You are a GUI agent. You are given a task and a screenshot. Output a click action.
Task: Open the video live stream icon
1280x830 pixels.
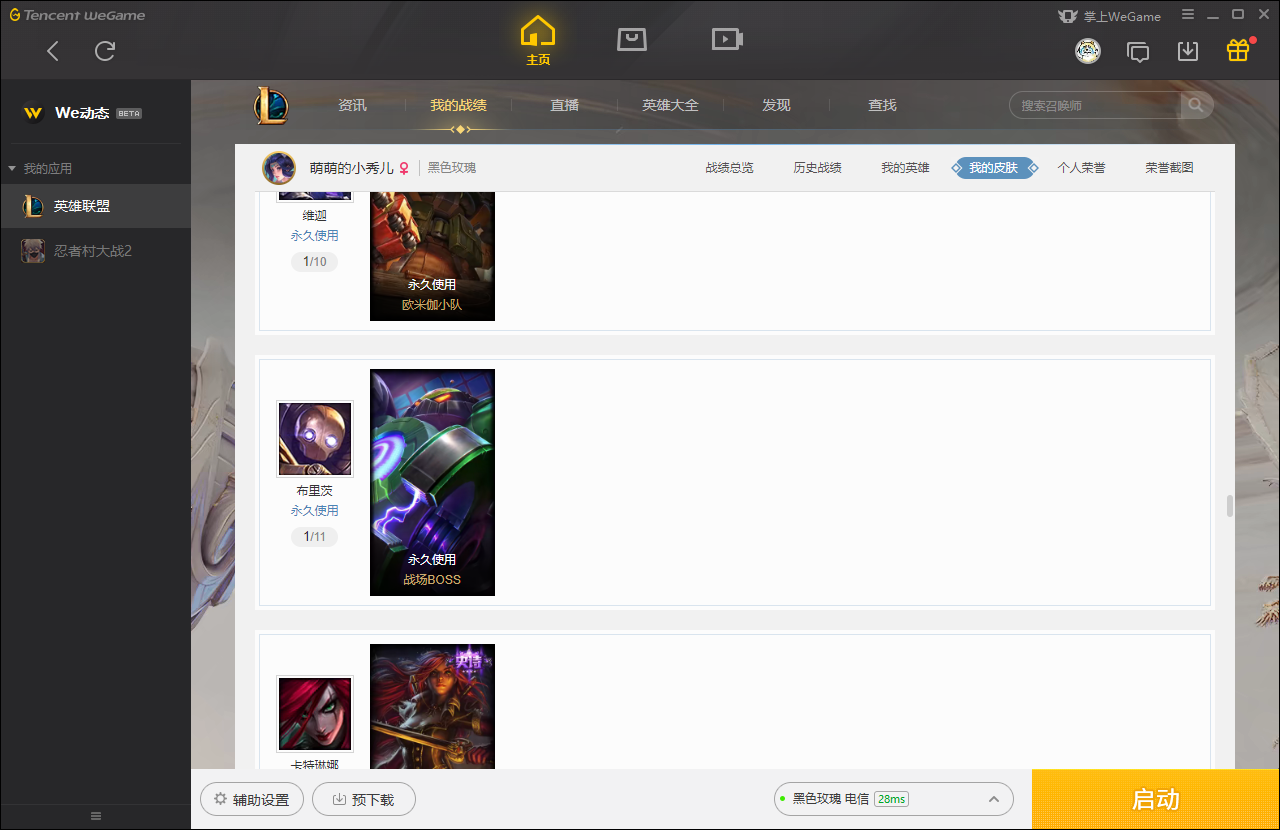click(x=727, y=39)
